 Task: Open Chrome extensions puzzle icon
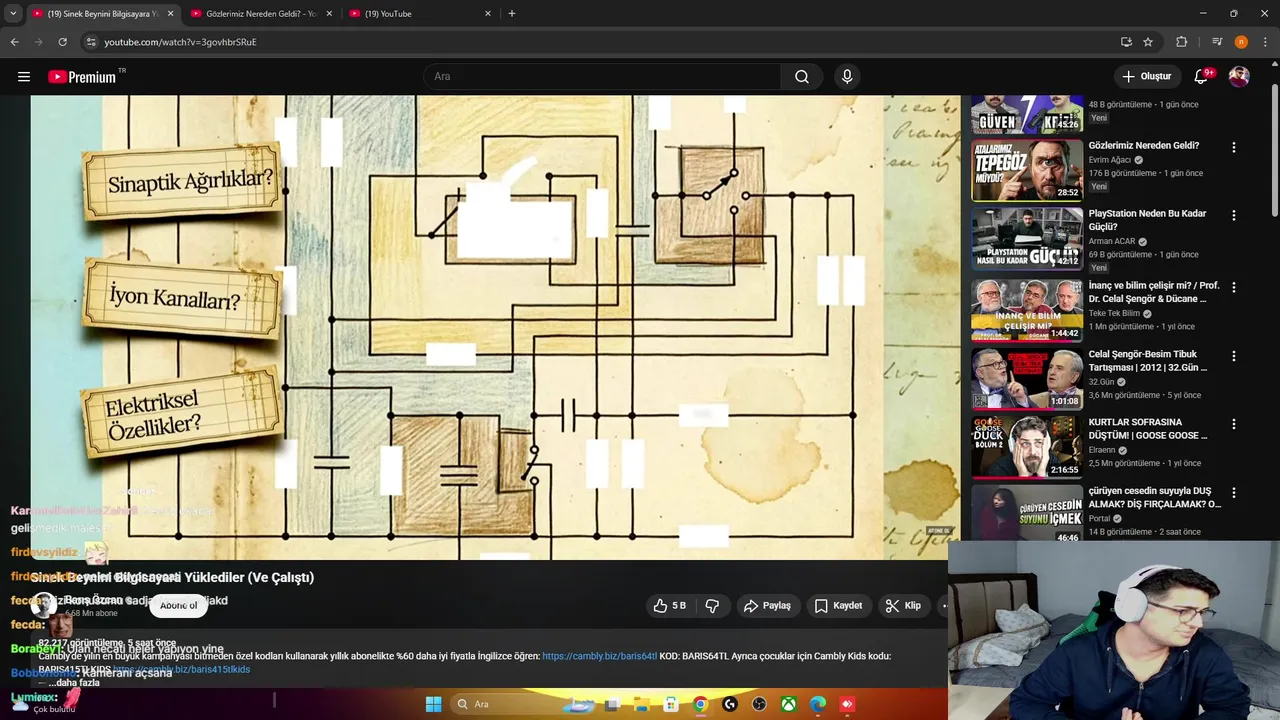pos(1182,42)
